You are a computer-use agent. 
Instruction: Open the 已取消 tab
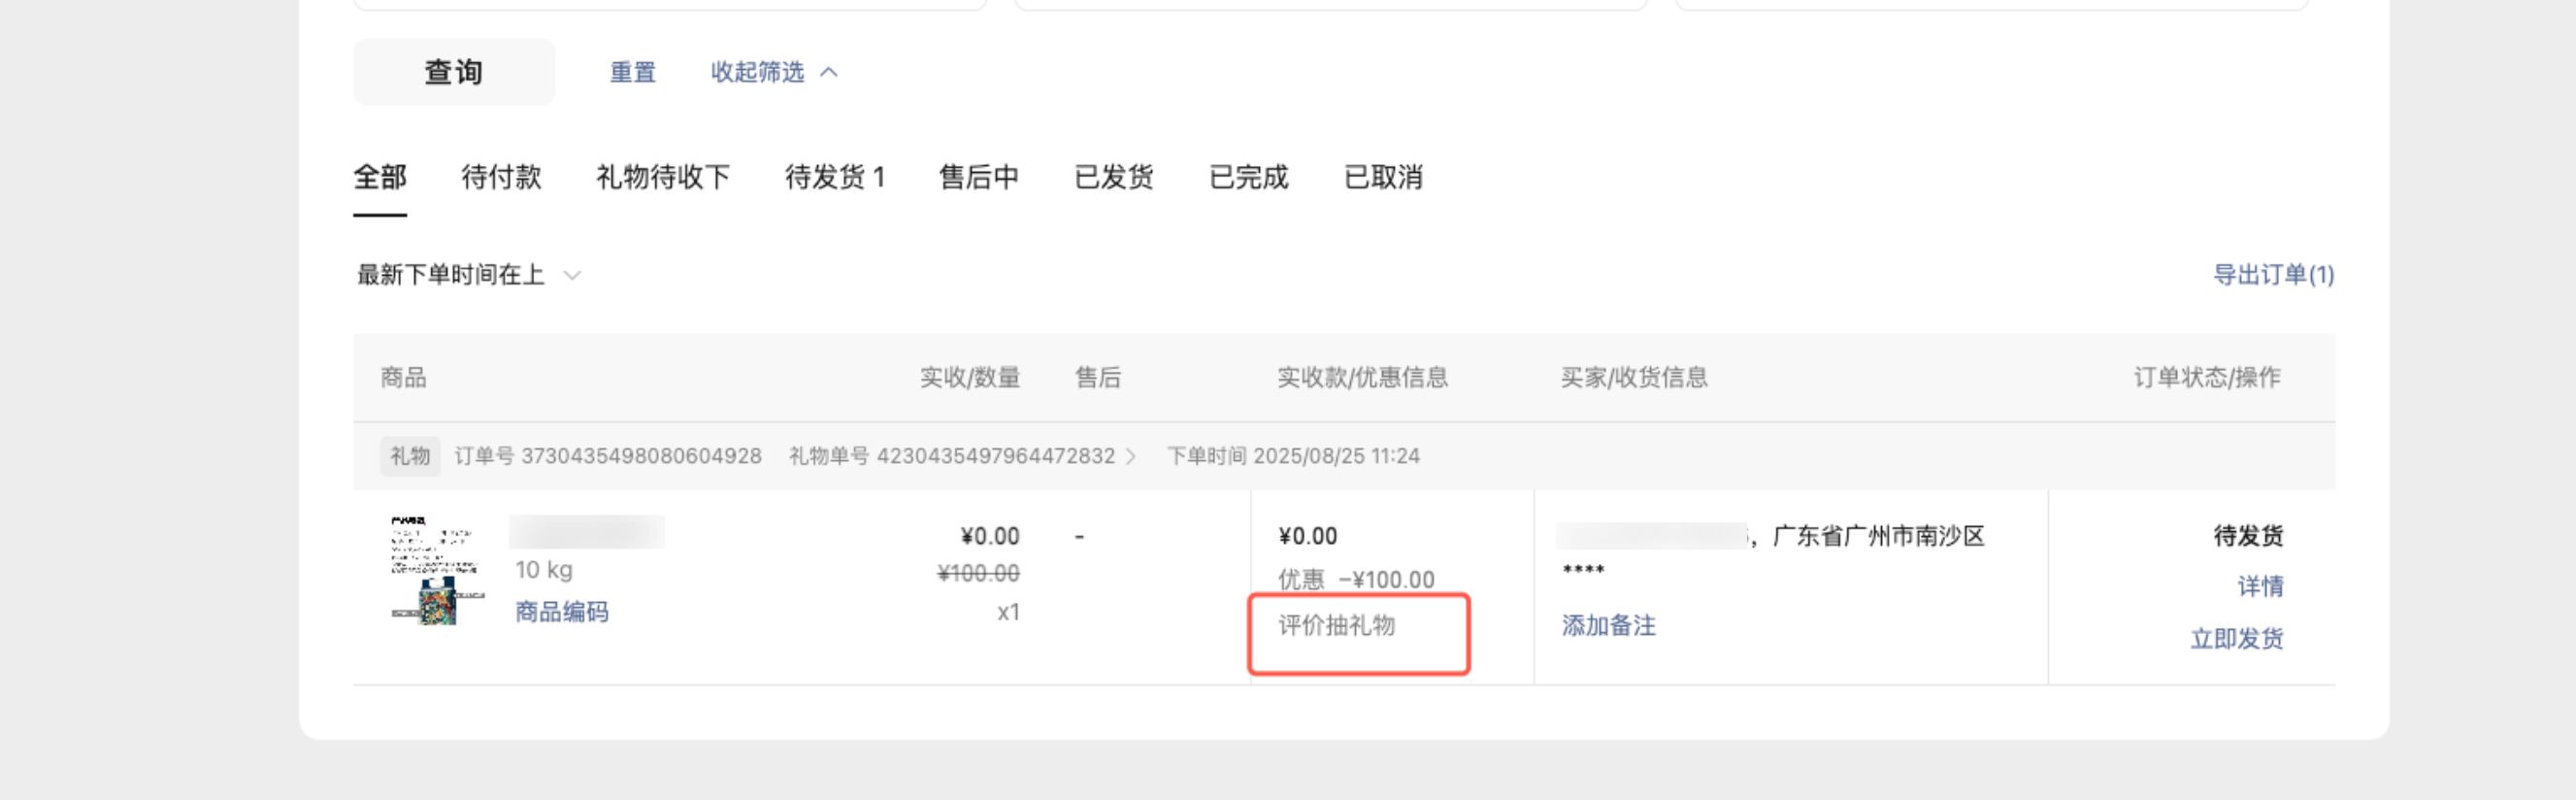(1383, 177)
